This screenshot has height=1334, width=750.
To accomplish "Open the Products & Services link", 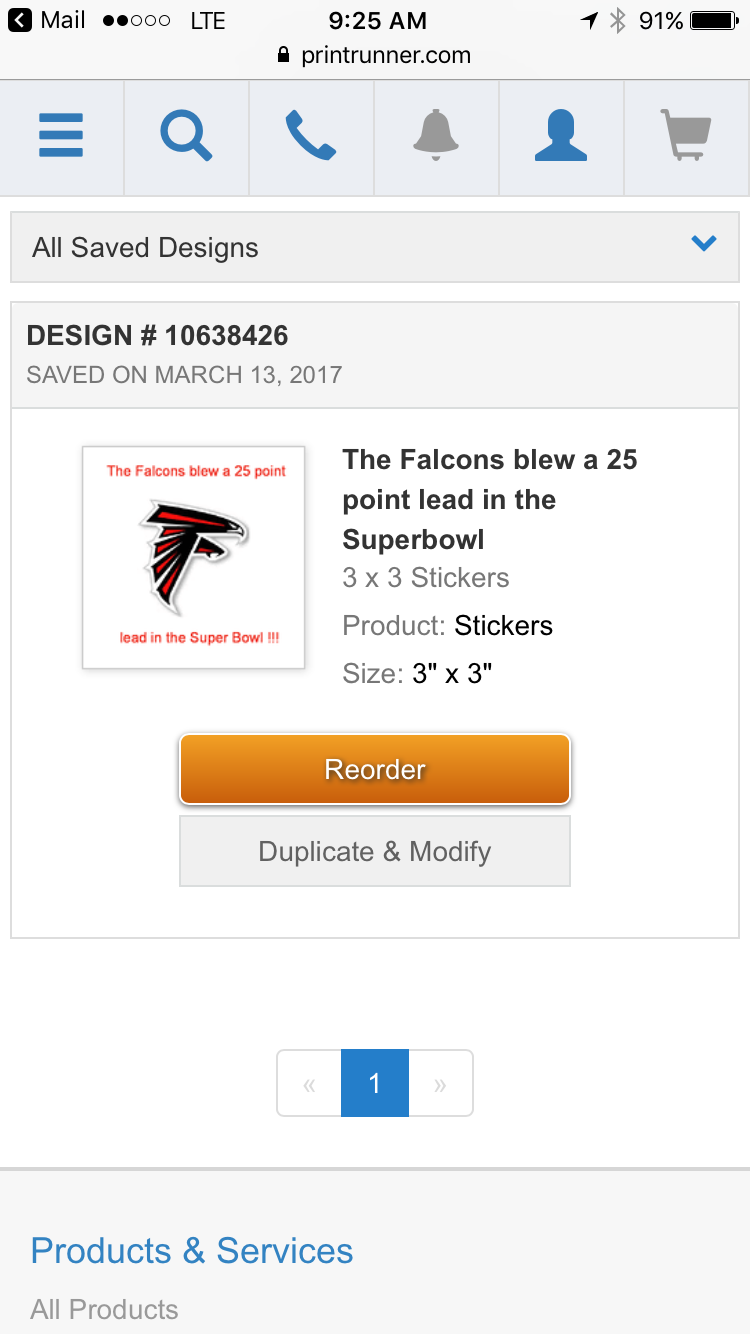I will click(192, 1251).
